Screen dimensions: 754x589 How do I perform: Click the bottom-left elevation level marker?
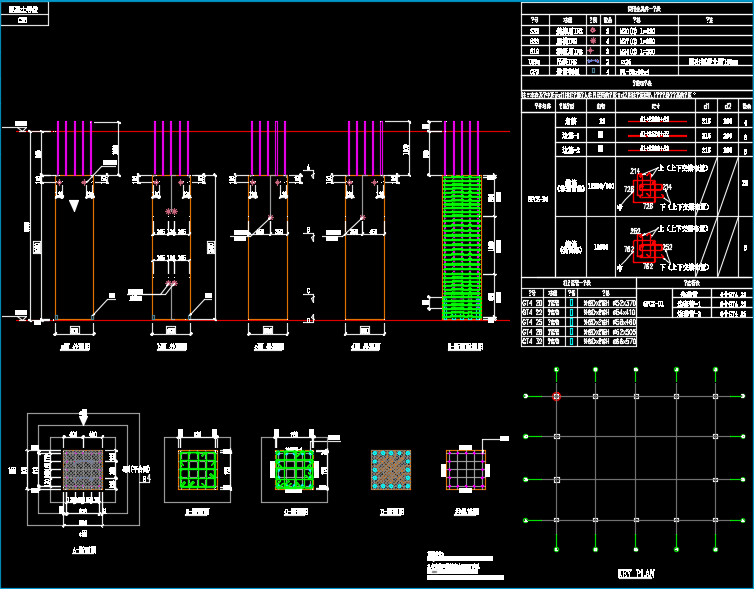click(19, 318)
